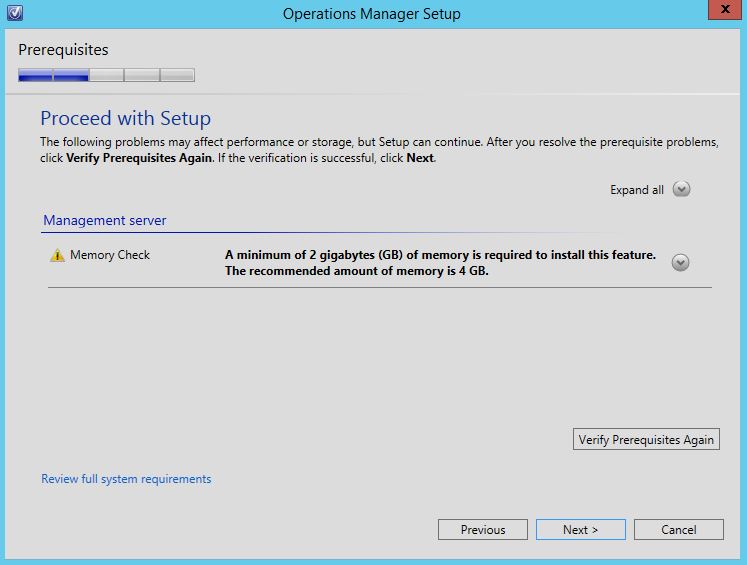
Task: Click the last empty progress bar segment
Action: pyautogui.click(x=177, y=75)
